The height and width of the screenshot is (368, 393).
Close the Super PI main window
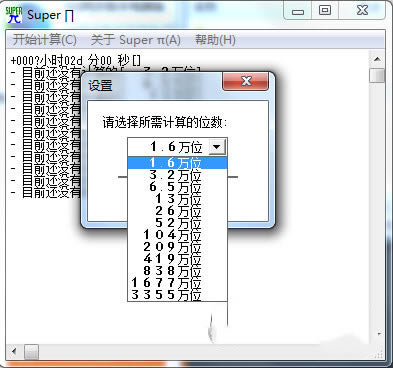coord(362,11)
